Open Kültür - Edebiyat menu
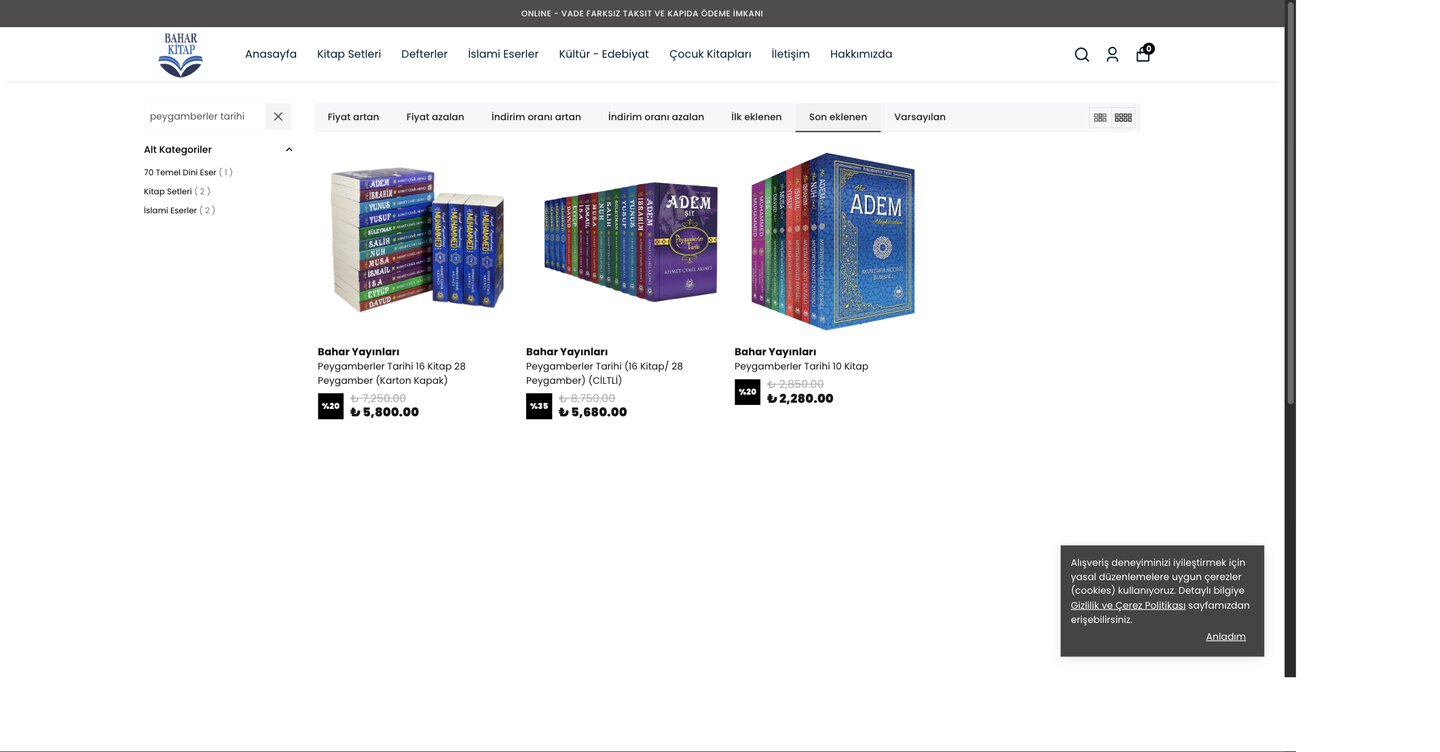The width and height of the screenshot is (1440, 752). coord(604,54)
